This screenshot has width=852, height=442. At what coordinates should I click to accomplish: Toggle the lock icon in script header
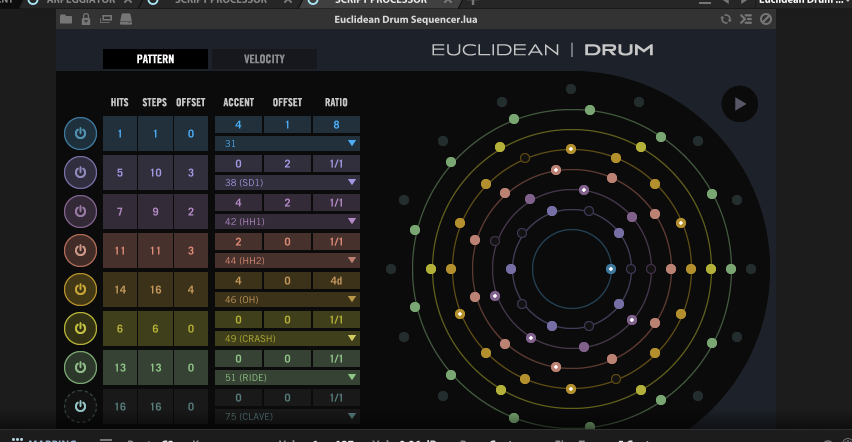click(86, 20)
